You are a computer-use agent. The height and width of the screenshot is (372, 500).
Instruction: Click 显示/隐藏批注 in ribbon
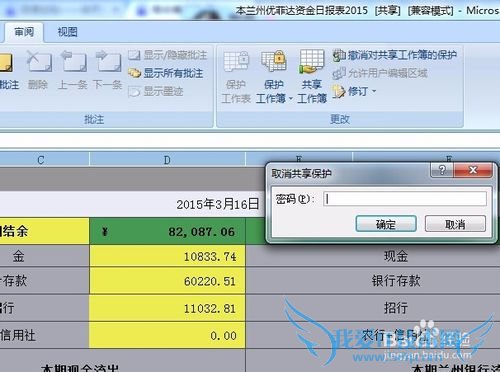pyautogui.click(x=168, y=55)
